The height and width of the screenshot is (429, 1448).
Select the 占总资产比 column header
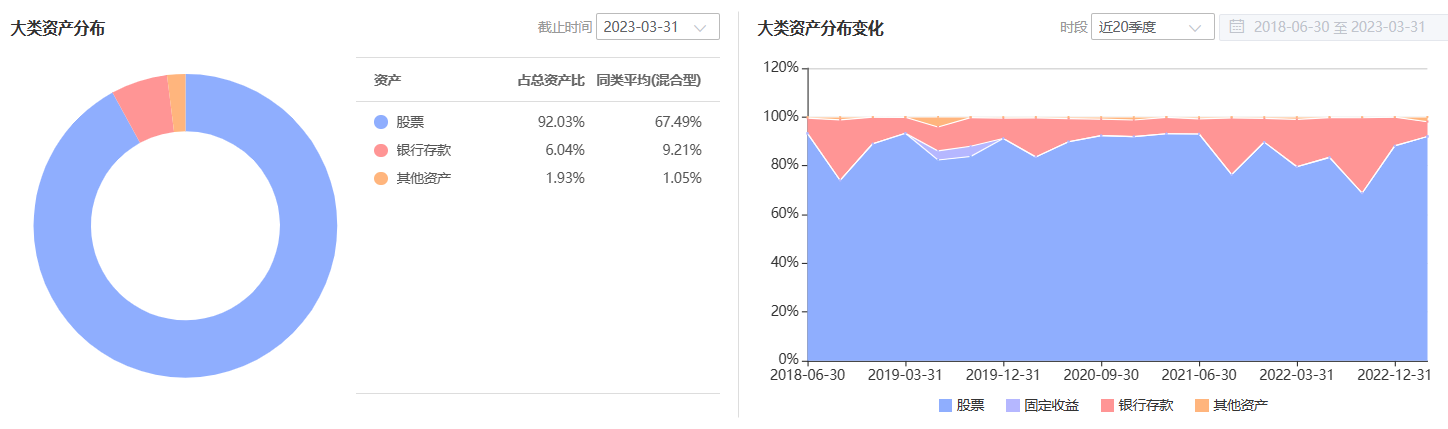(551, 80)
